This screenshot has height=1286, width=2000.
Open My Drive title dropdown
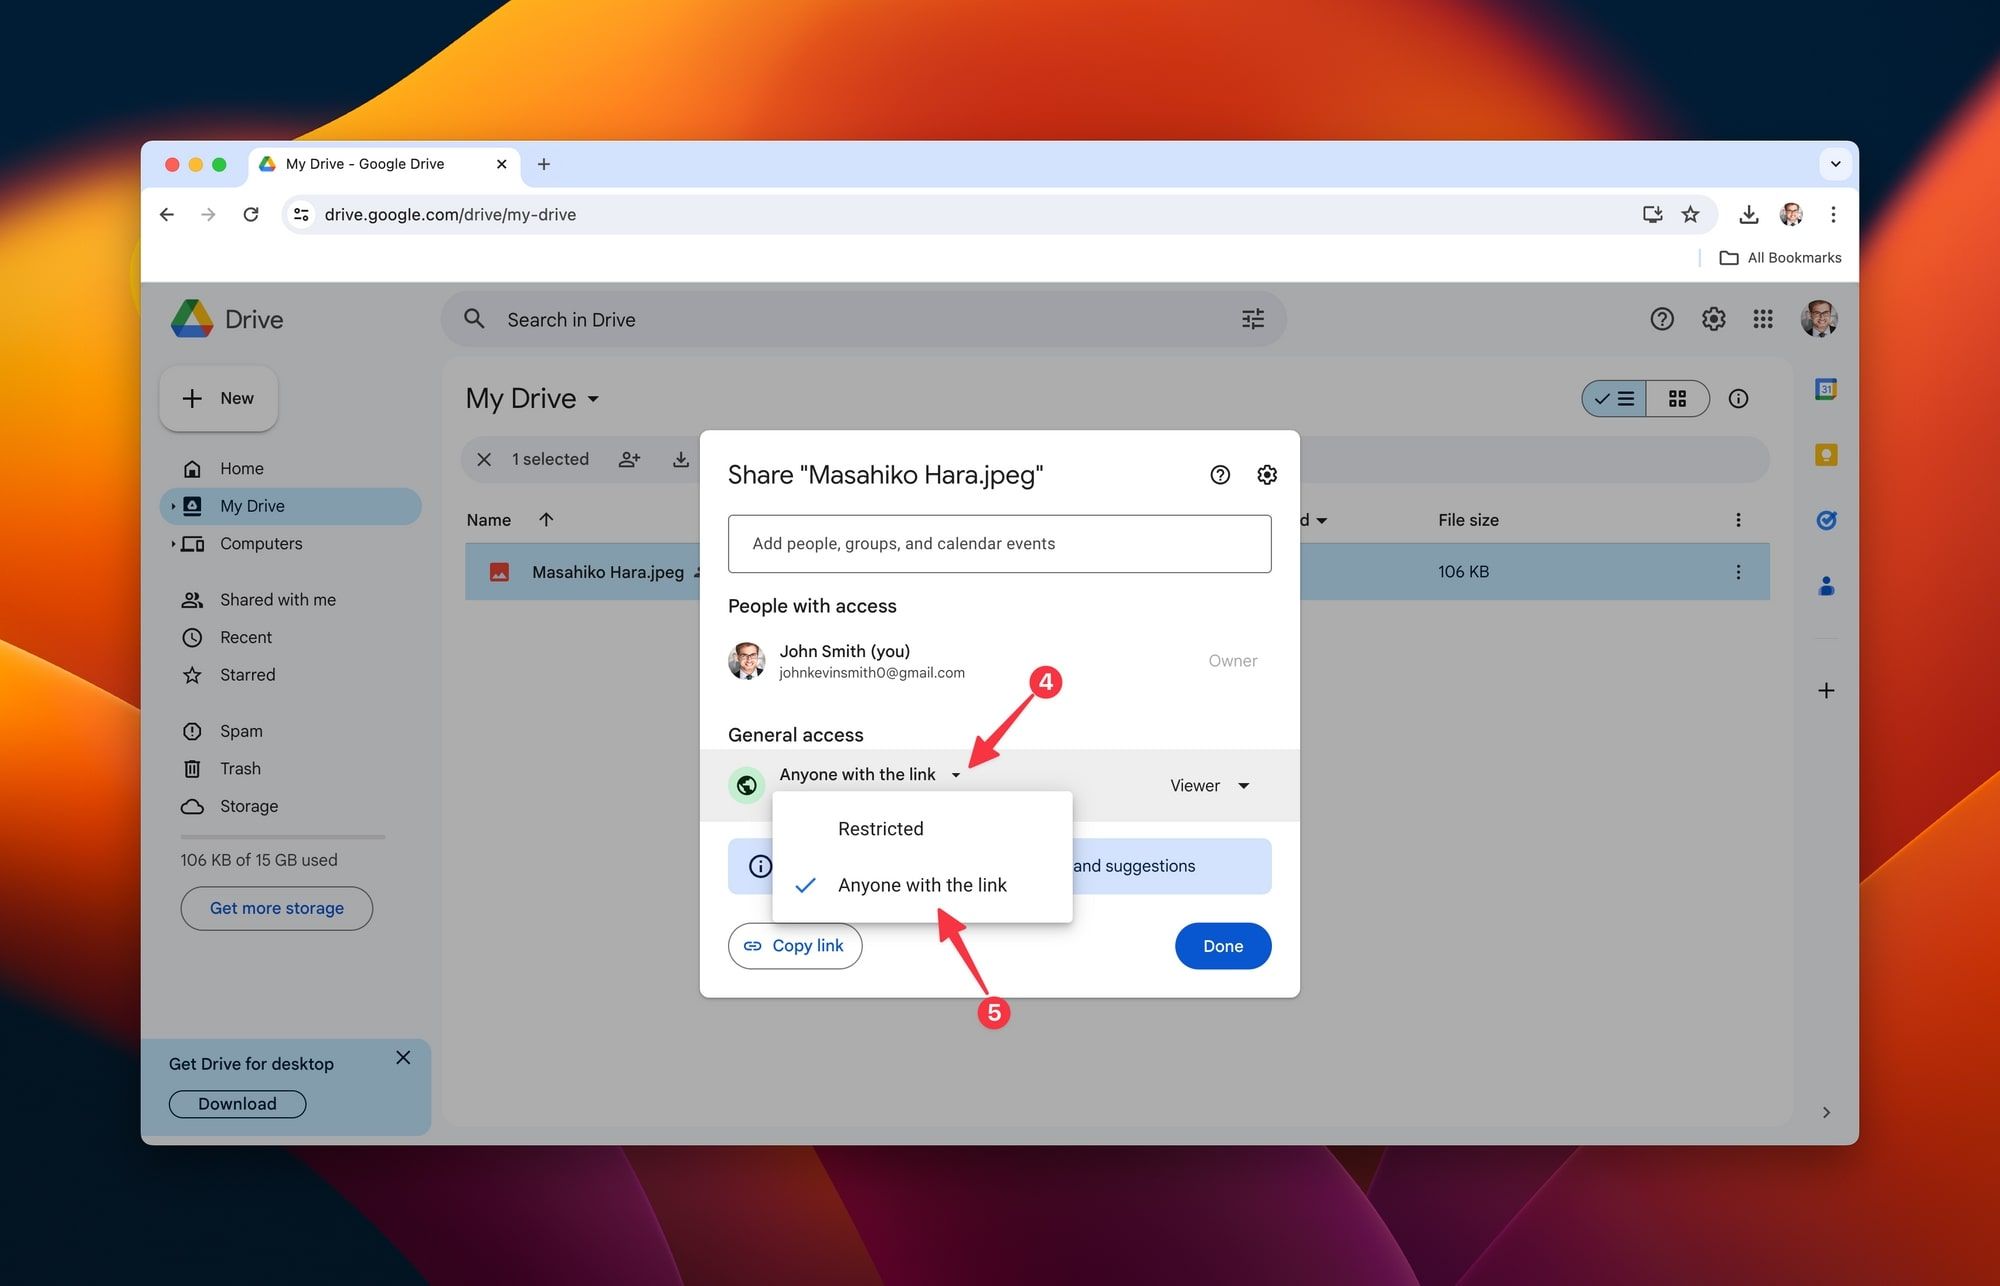coord(532,399)
